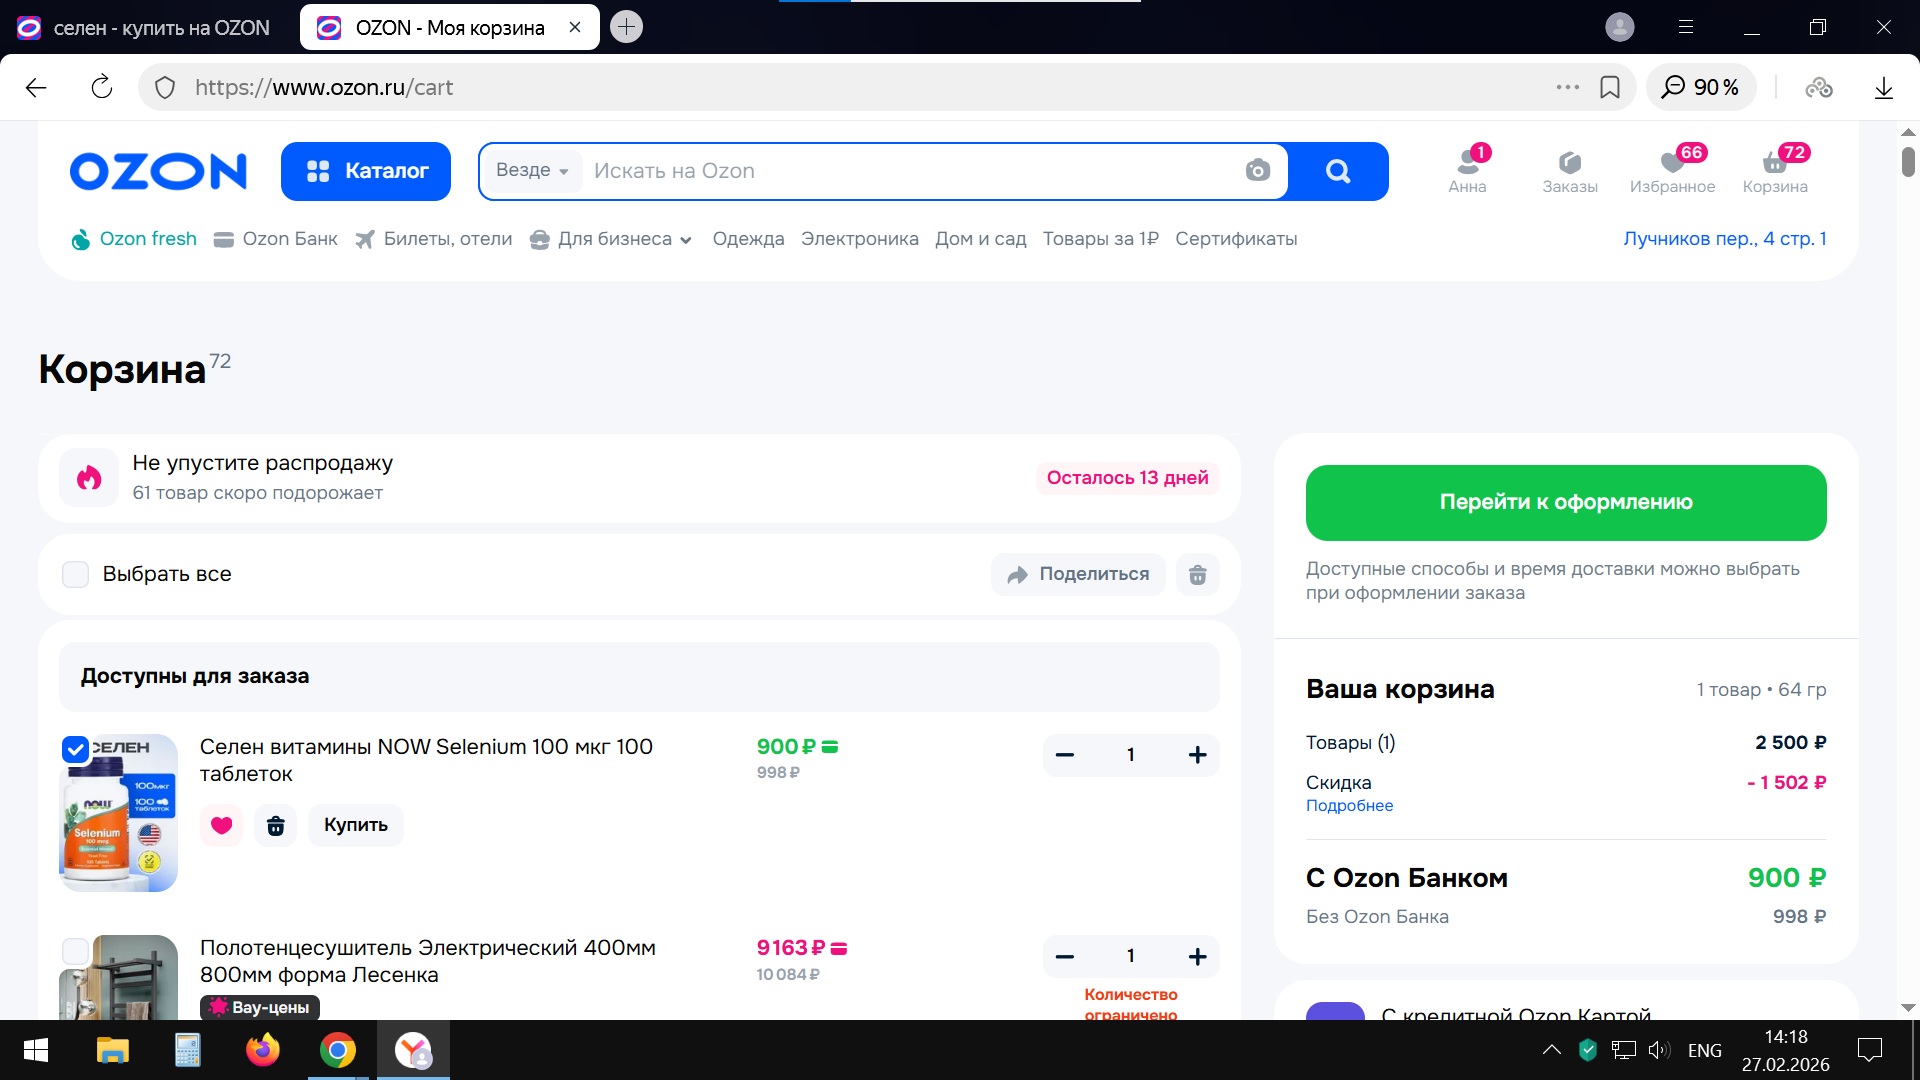Viewport: 1920px width, 1080px height.
Task: Add Selenium item to favorites heart
Action: [221, 825]
